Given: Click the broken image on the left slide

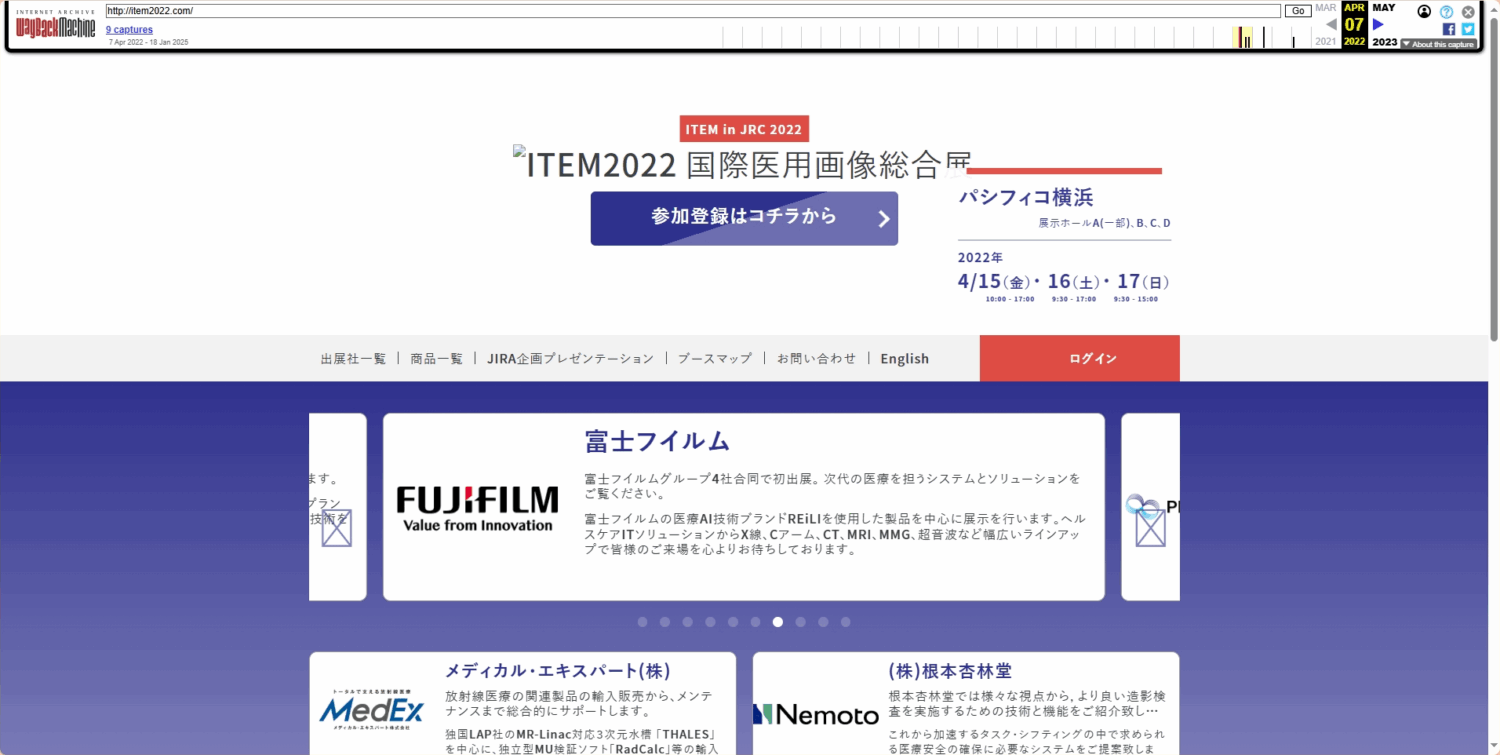Looking at the screenshot, I should coord(337,528).
